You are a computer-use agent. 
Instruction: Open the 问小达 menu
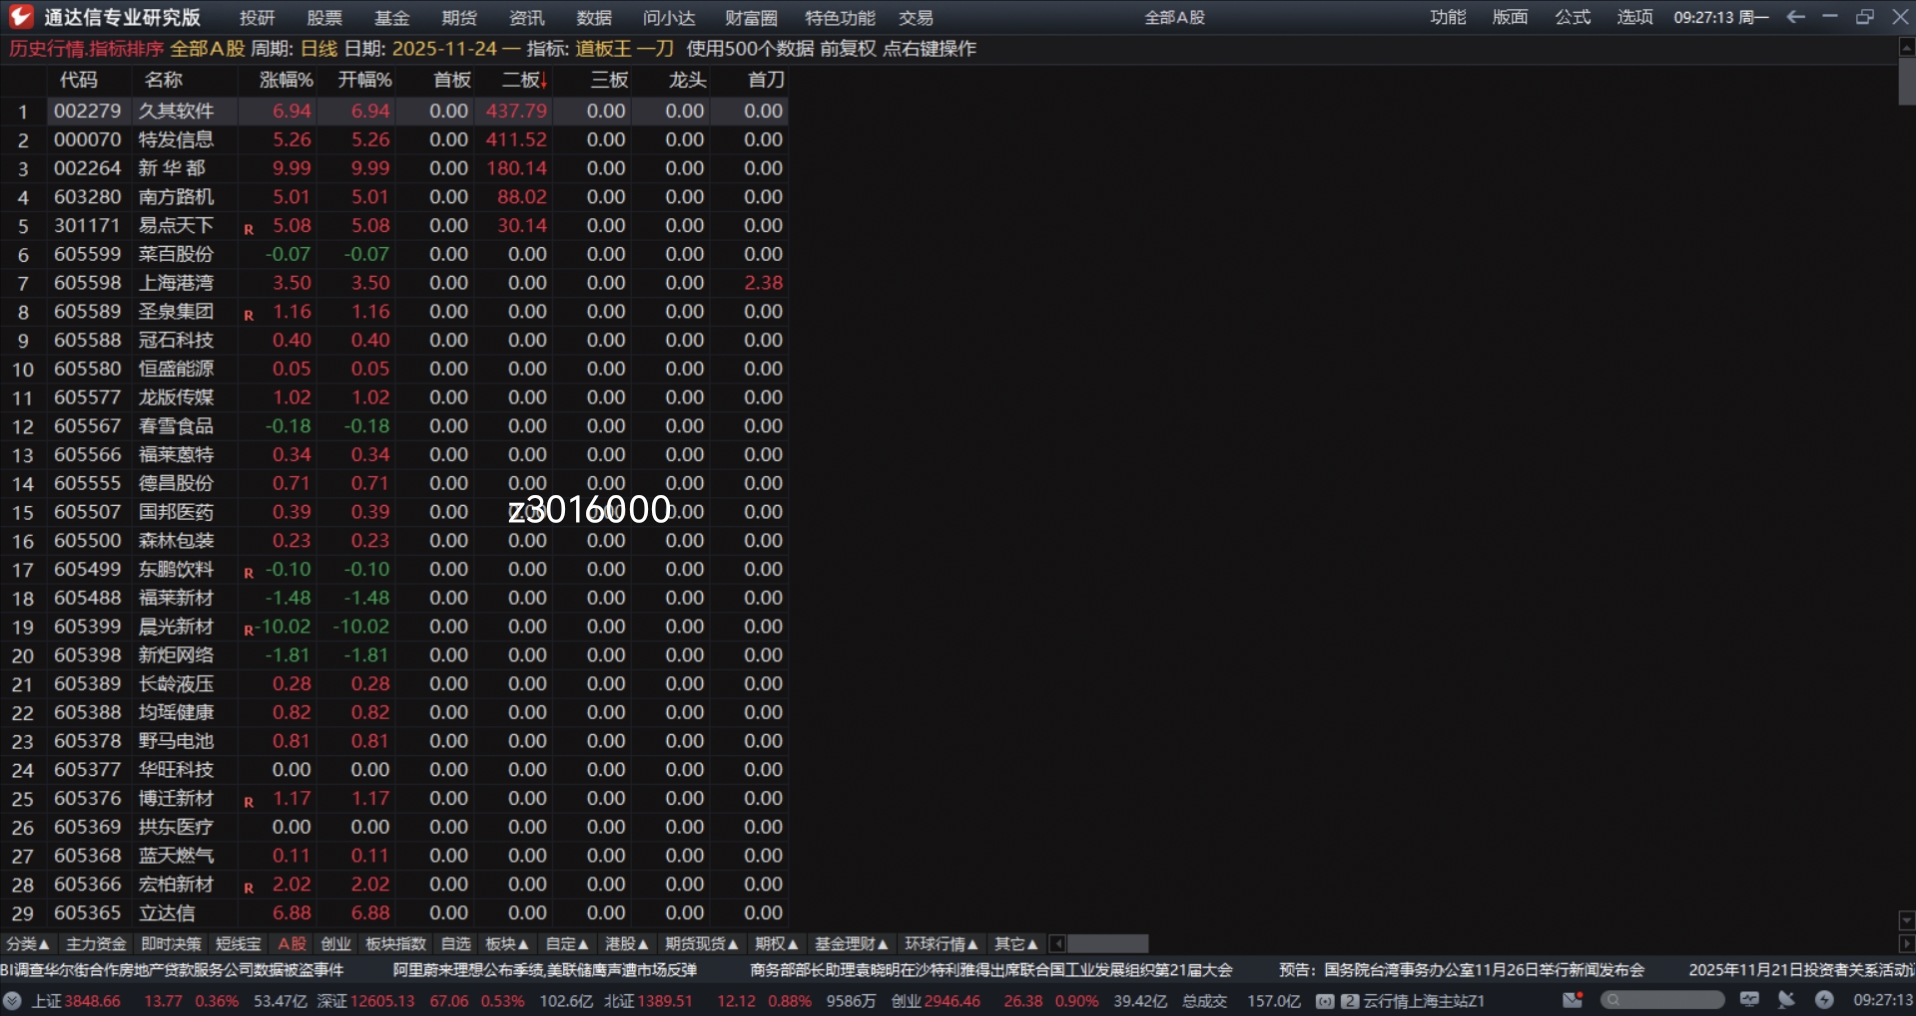pyautogui.click(x=669, y=18)
